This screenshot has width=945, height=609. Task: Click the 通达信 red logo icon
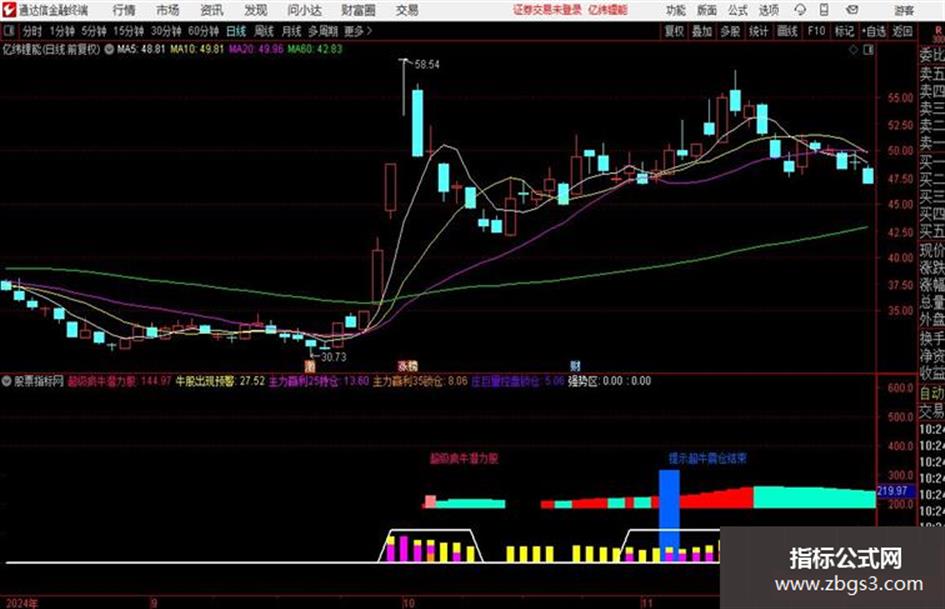click(x=8, y=10)
